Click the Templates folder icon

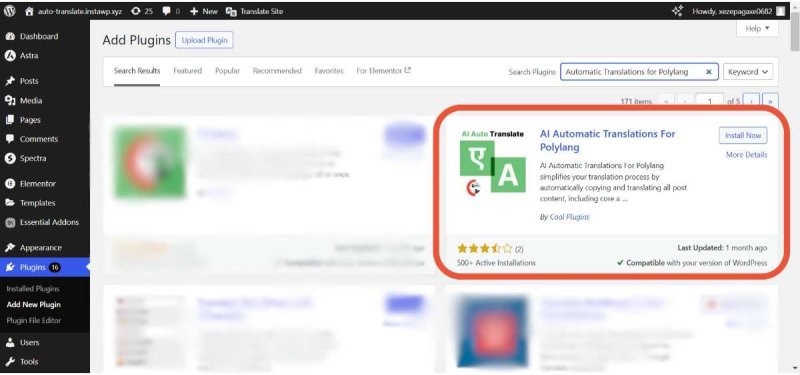pos(10,203)
